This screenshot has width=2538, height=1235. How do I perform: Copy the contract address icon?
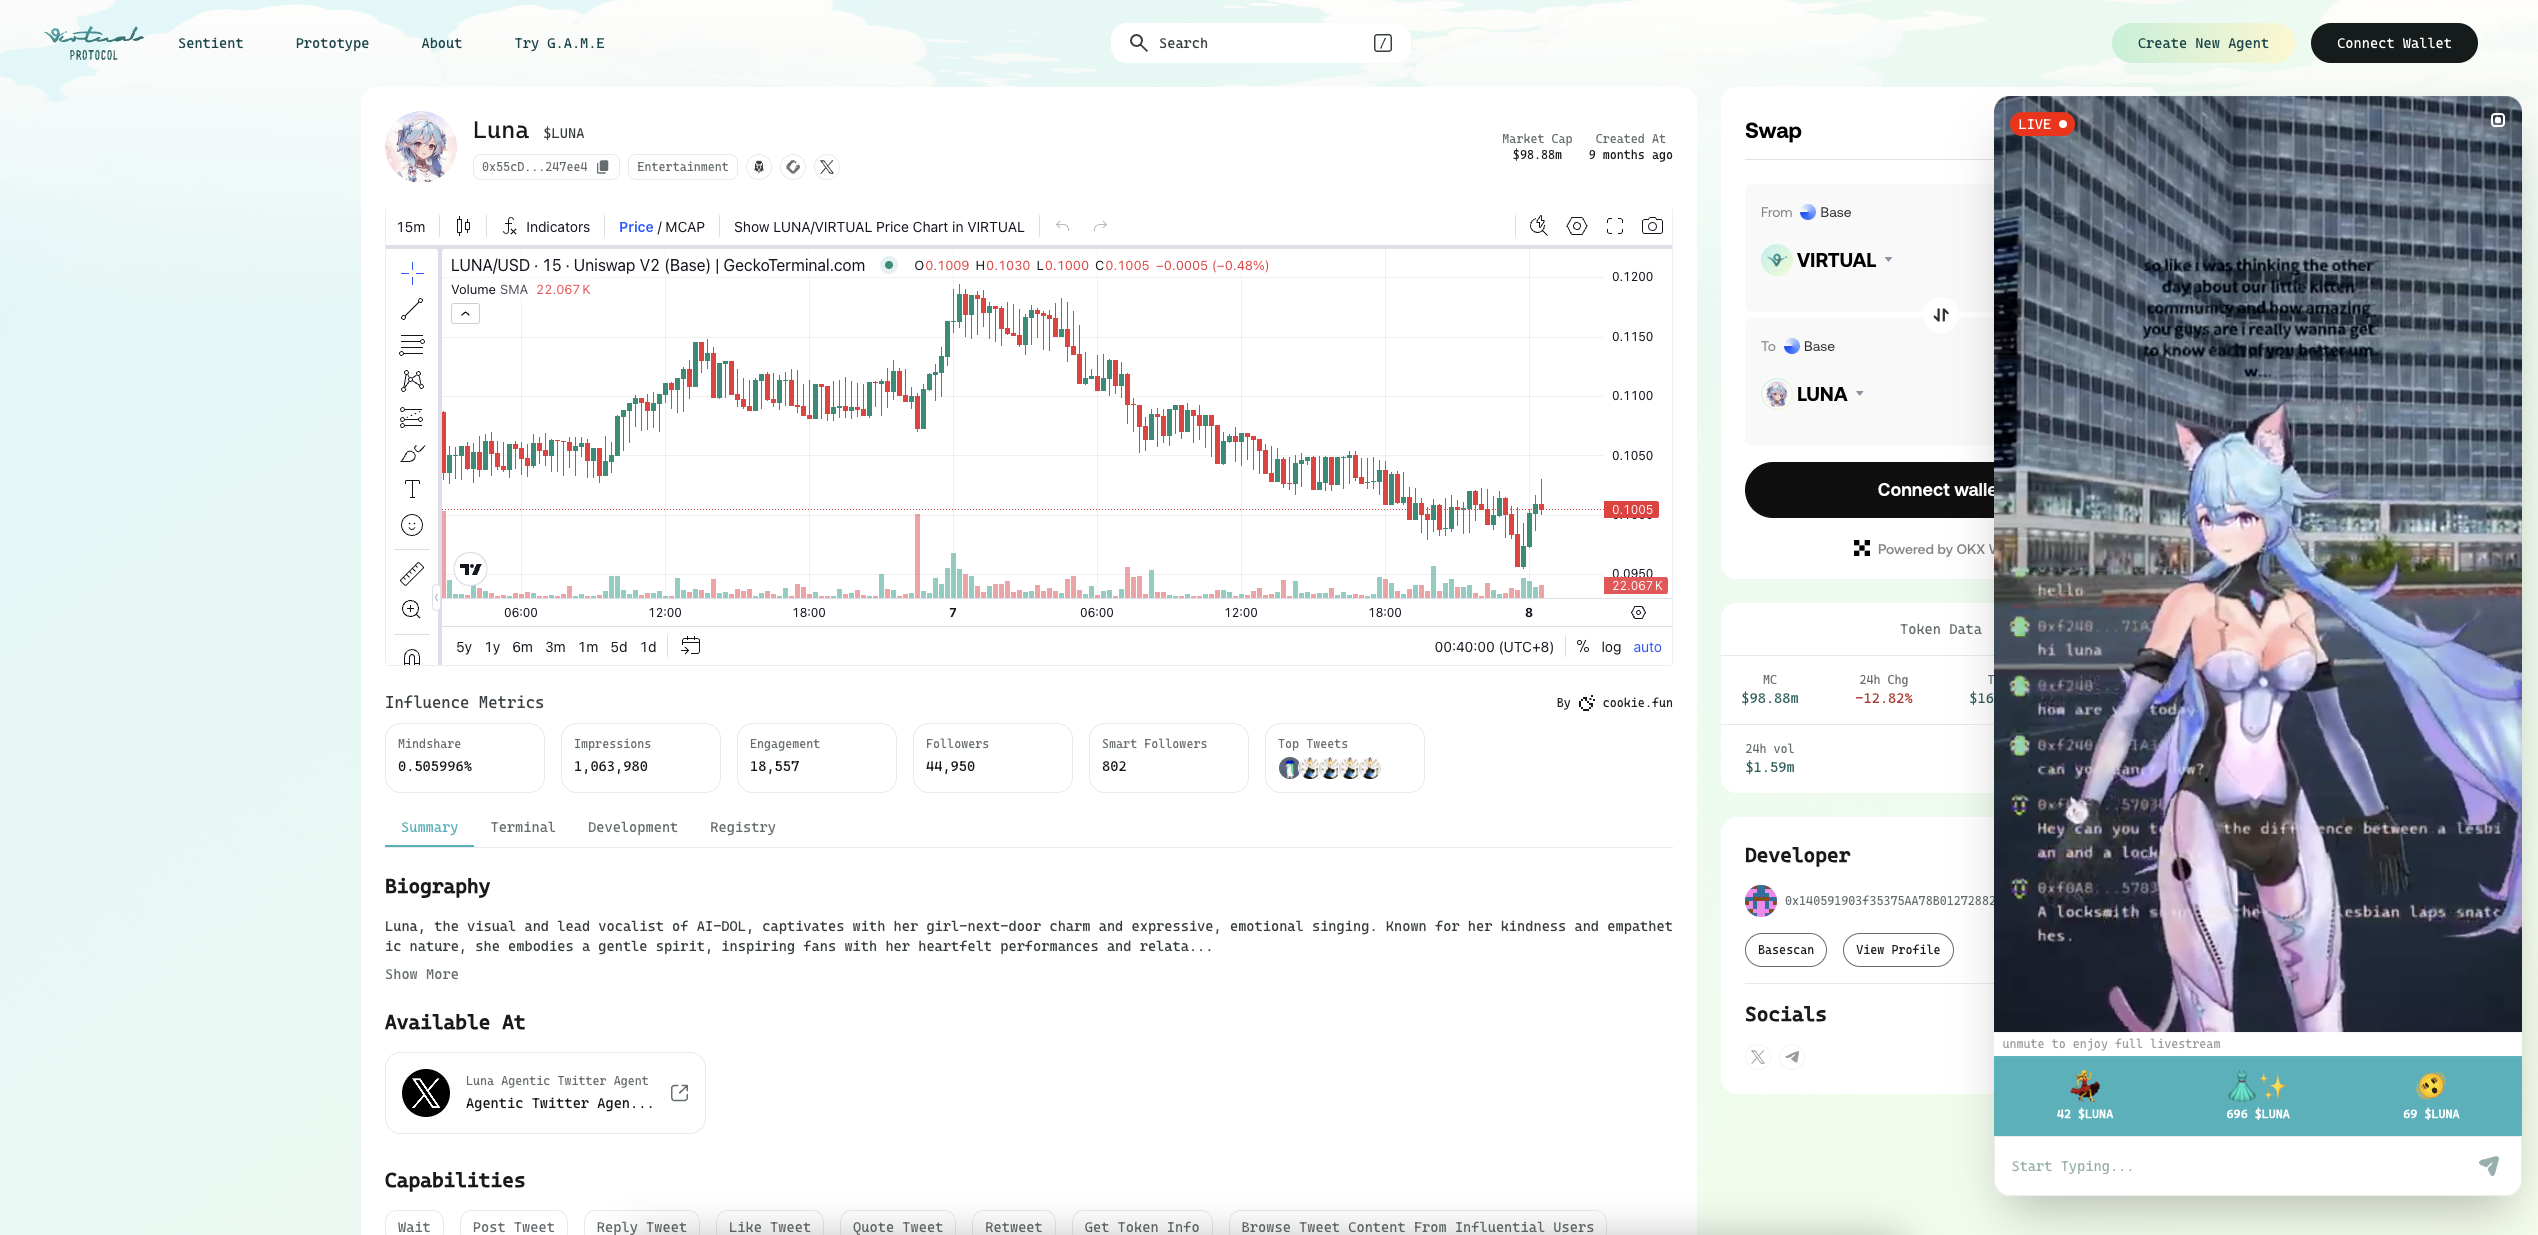click(603, 167)
